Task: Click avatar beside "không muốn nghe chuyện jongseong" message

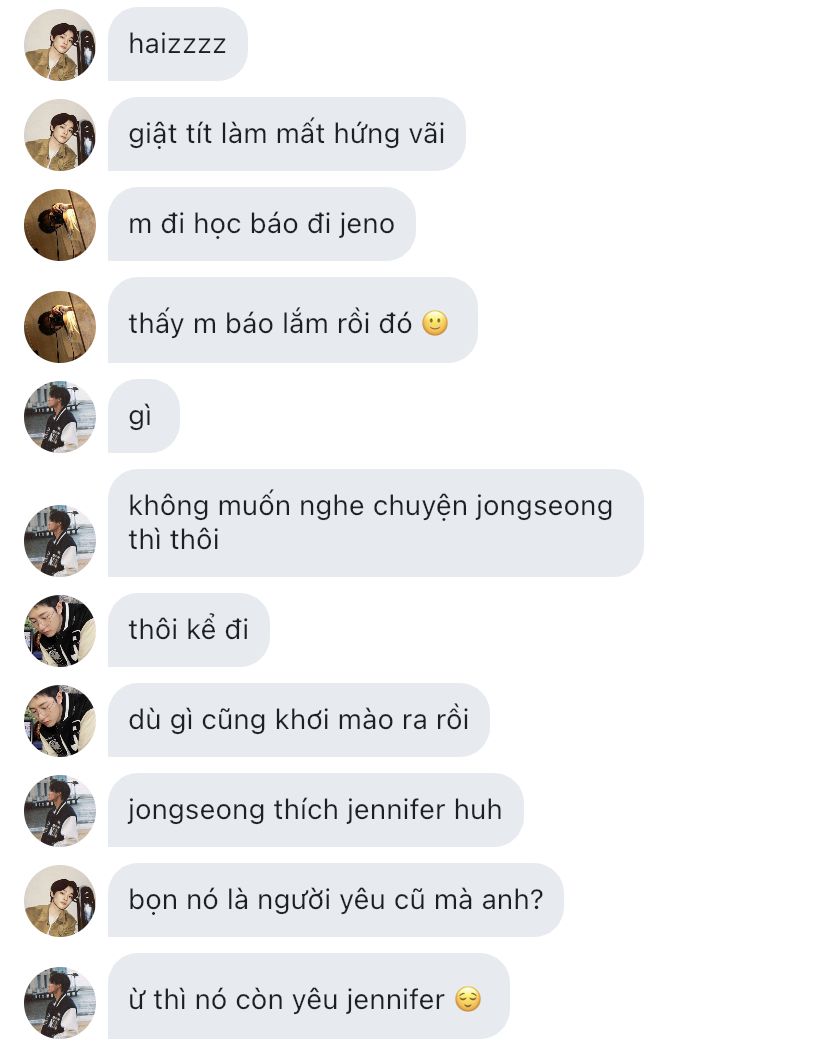Action: (60, 541)
